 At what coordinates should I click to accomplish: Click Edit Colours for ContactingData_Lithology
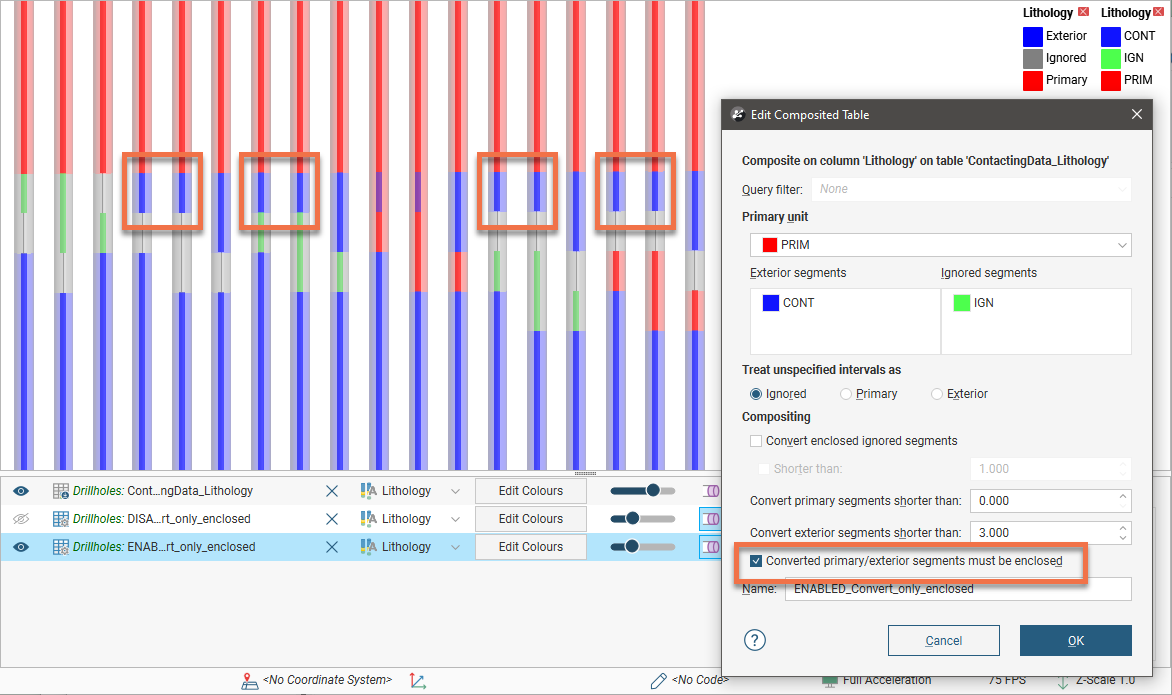[x=530, y=491]
